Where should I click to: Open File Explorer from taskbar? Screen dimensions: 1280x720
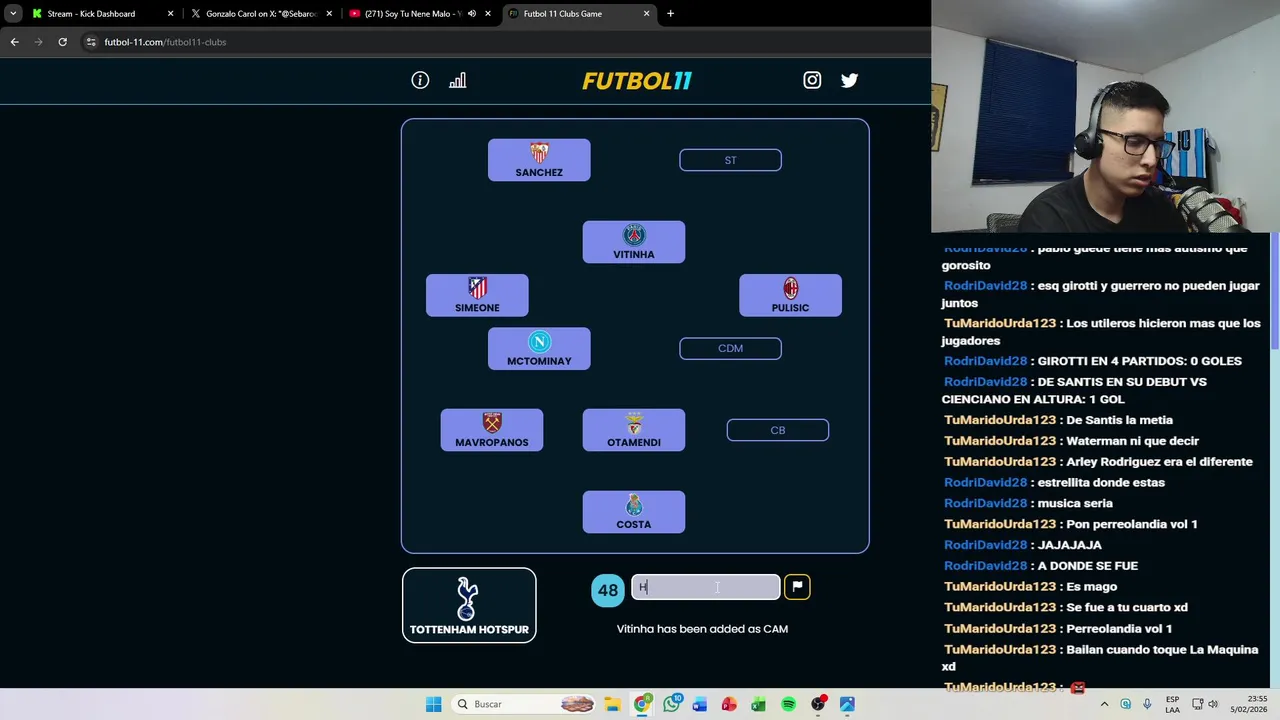[612, 704]
